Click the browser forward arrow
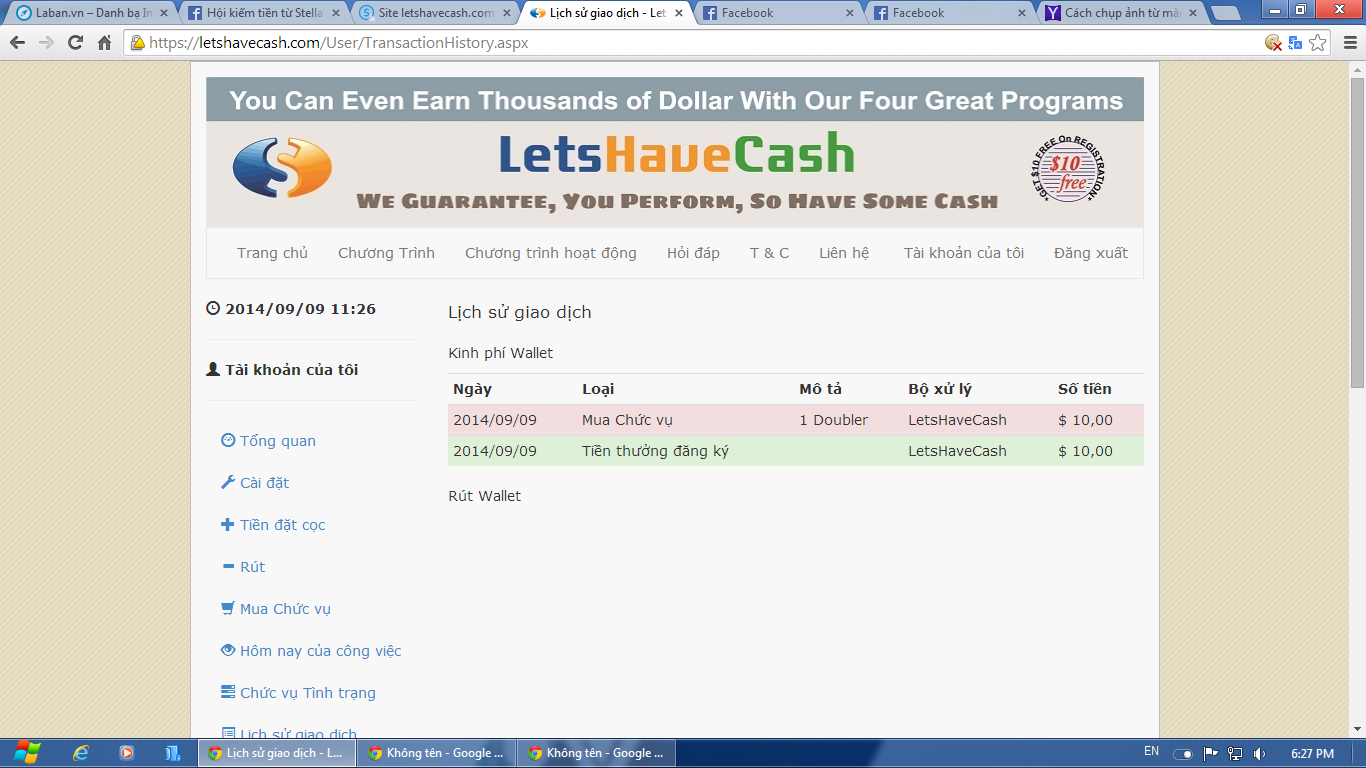Screen dimensions: 1366x768 (x=46, y=43)
